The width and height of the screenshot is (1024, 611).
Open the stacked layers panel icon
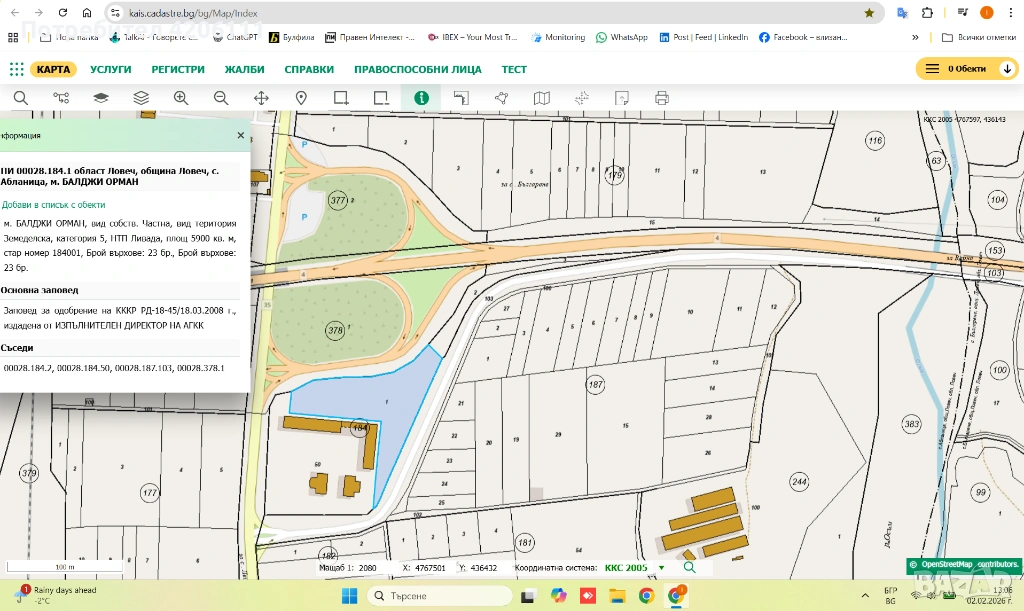141,98
